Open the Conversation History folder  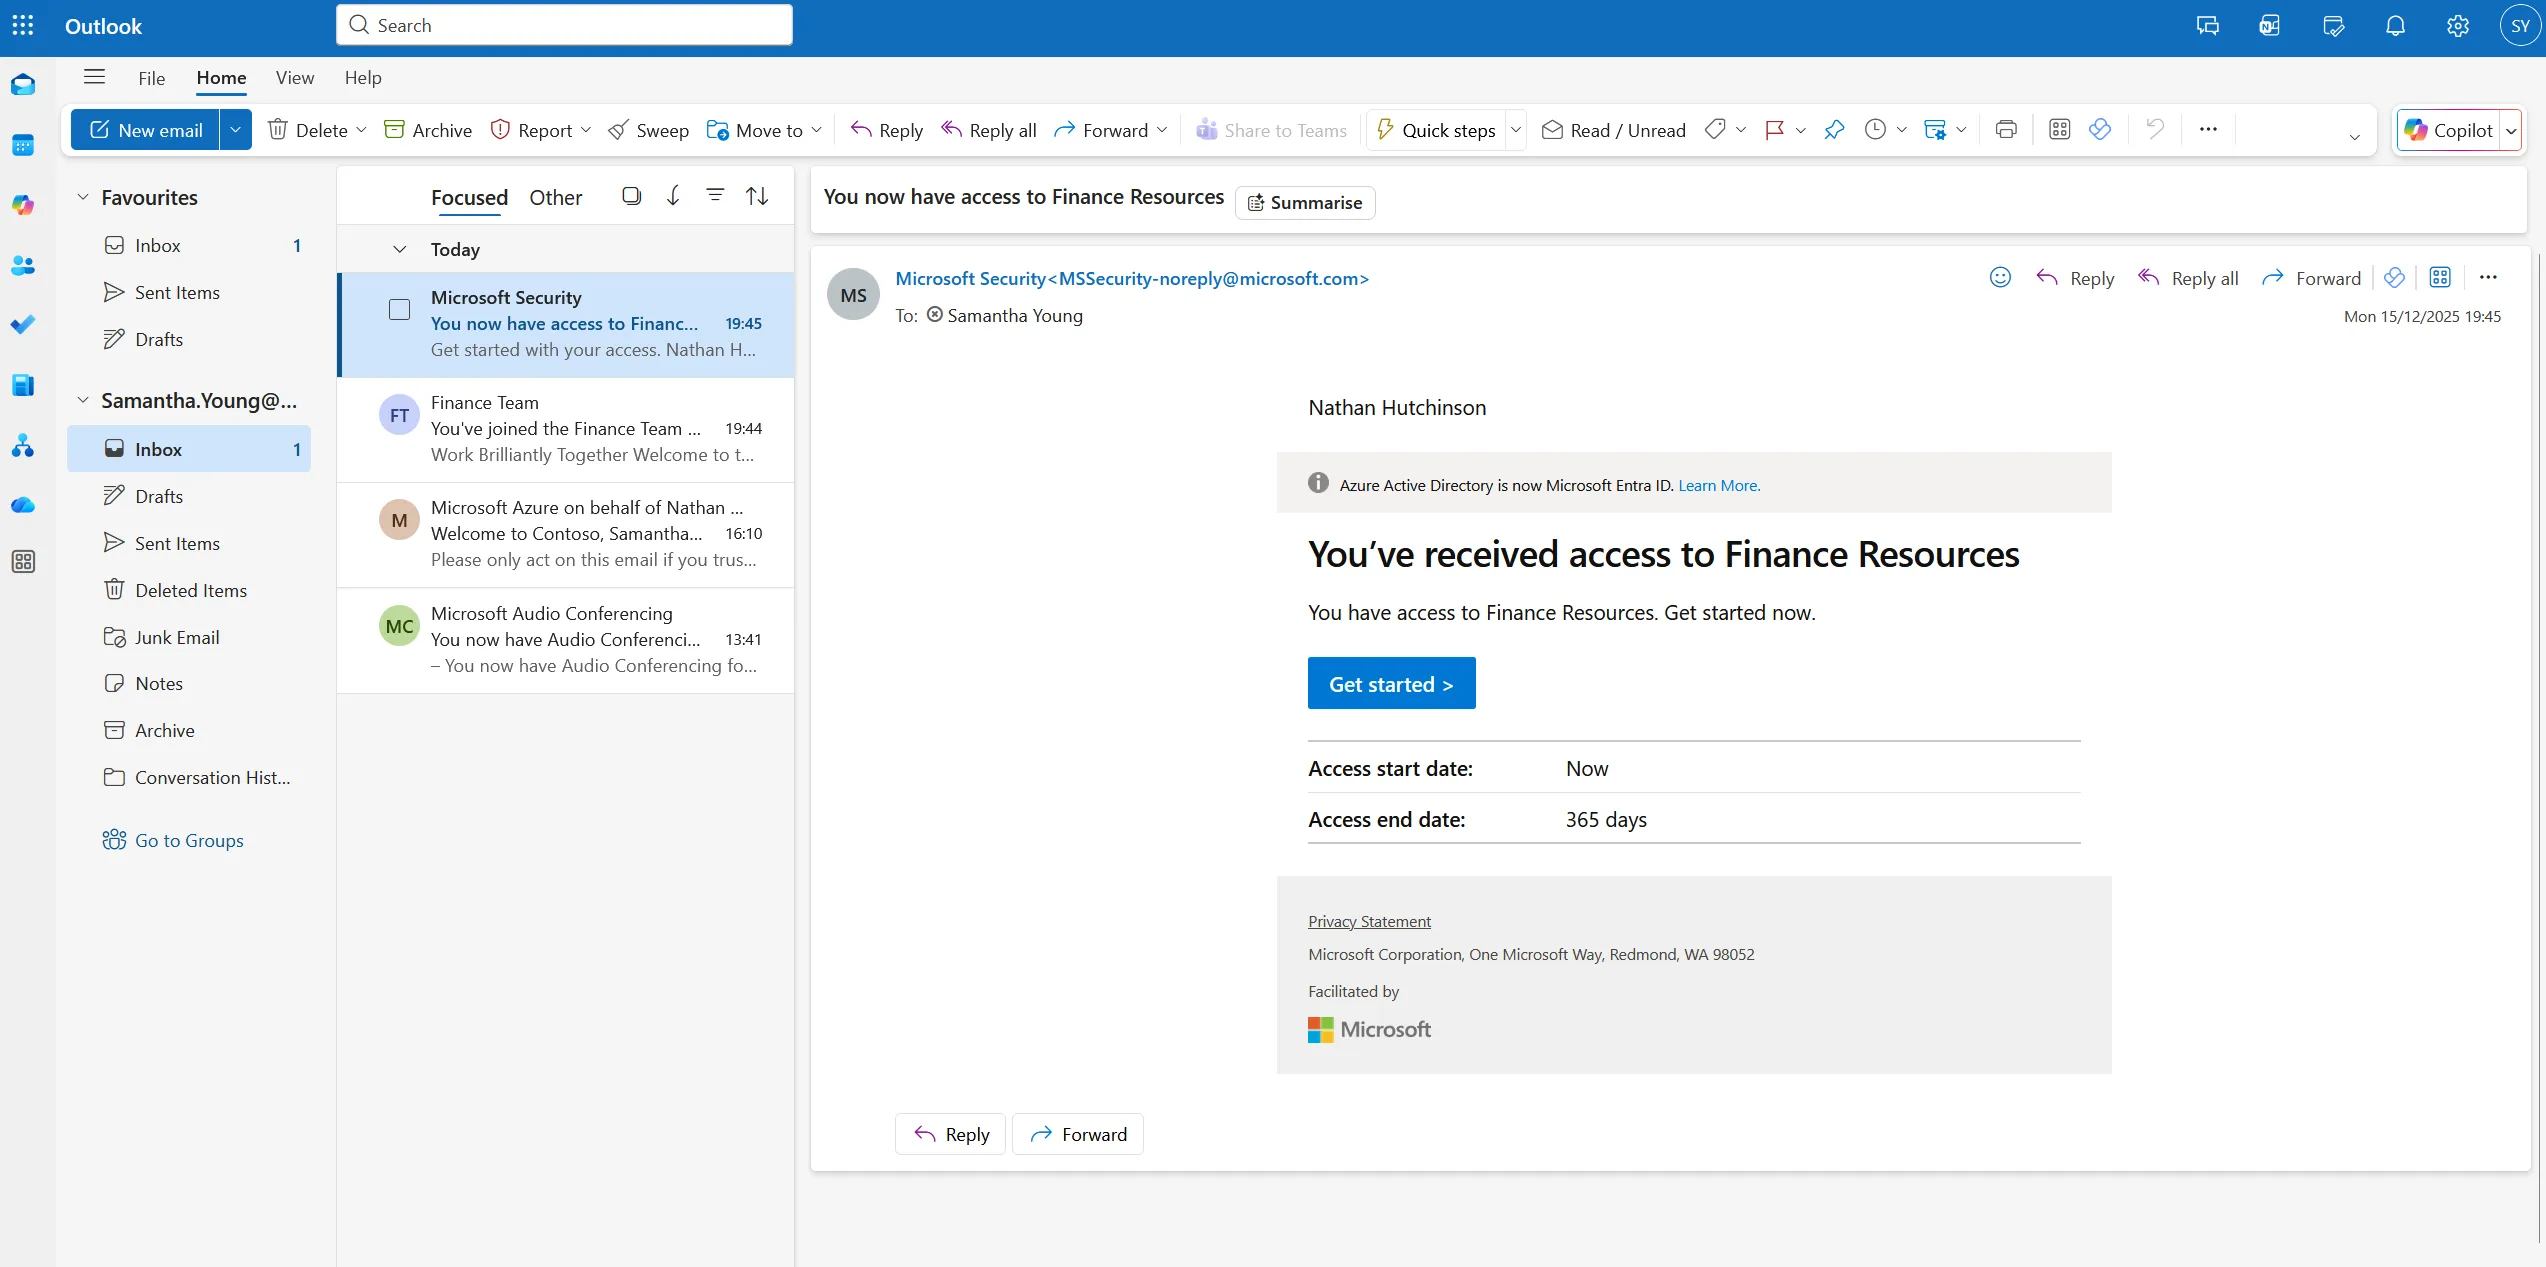click(190, 777)
